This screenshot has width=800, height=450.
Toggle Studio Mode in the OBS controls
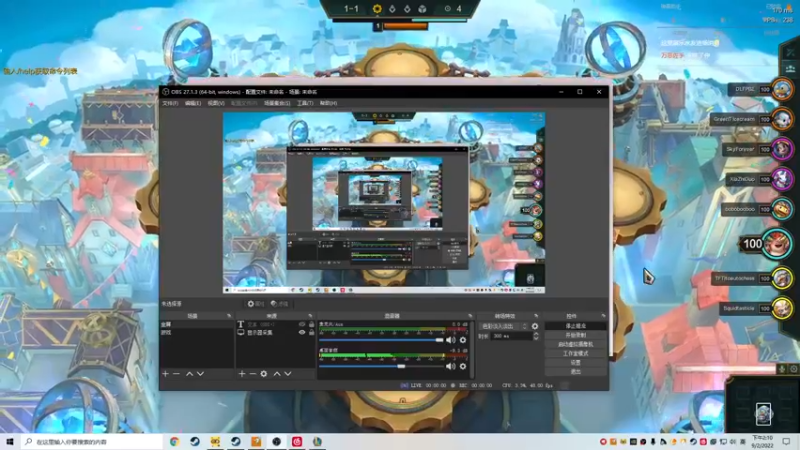pos(576,353)
